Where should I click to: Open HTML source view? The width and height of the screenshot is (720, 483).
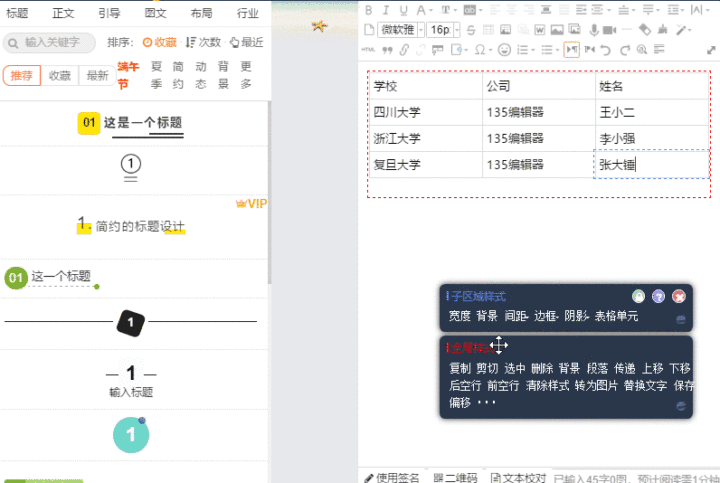pos(368,50)
